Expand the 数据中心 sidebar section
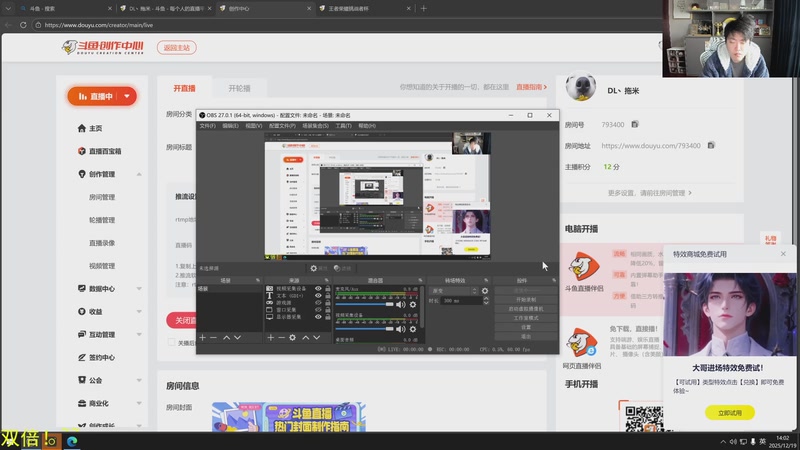 [139, 289]
